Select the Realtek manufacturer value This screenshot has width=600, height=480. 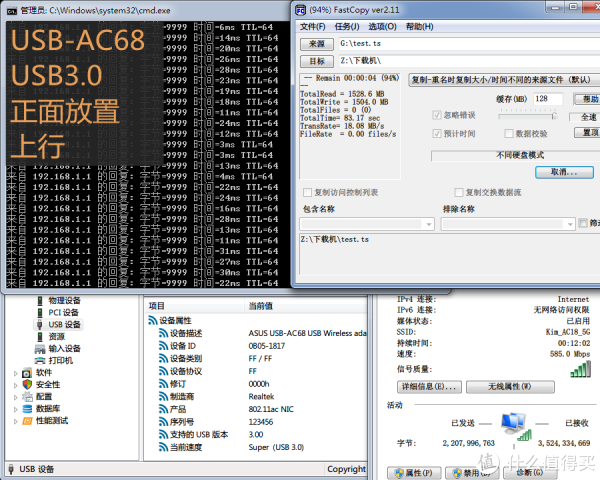pyautogui.click(x=261, y=397)
